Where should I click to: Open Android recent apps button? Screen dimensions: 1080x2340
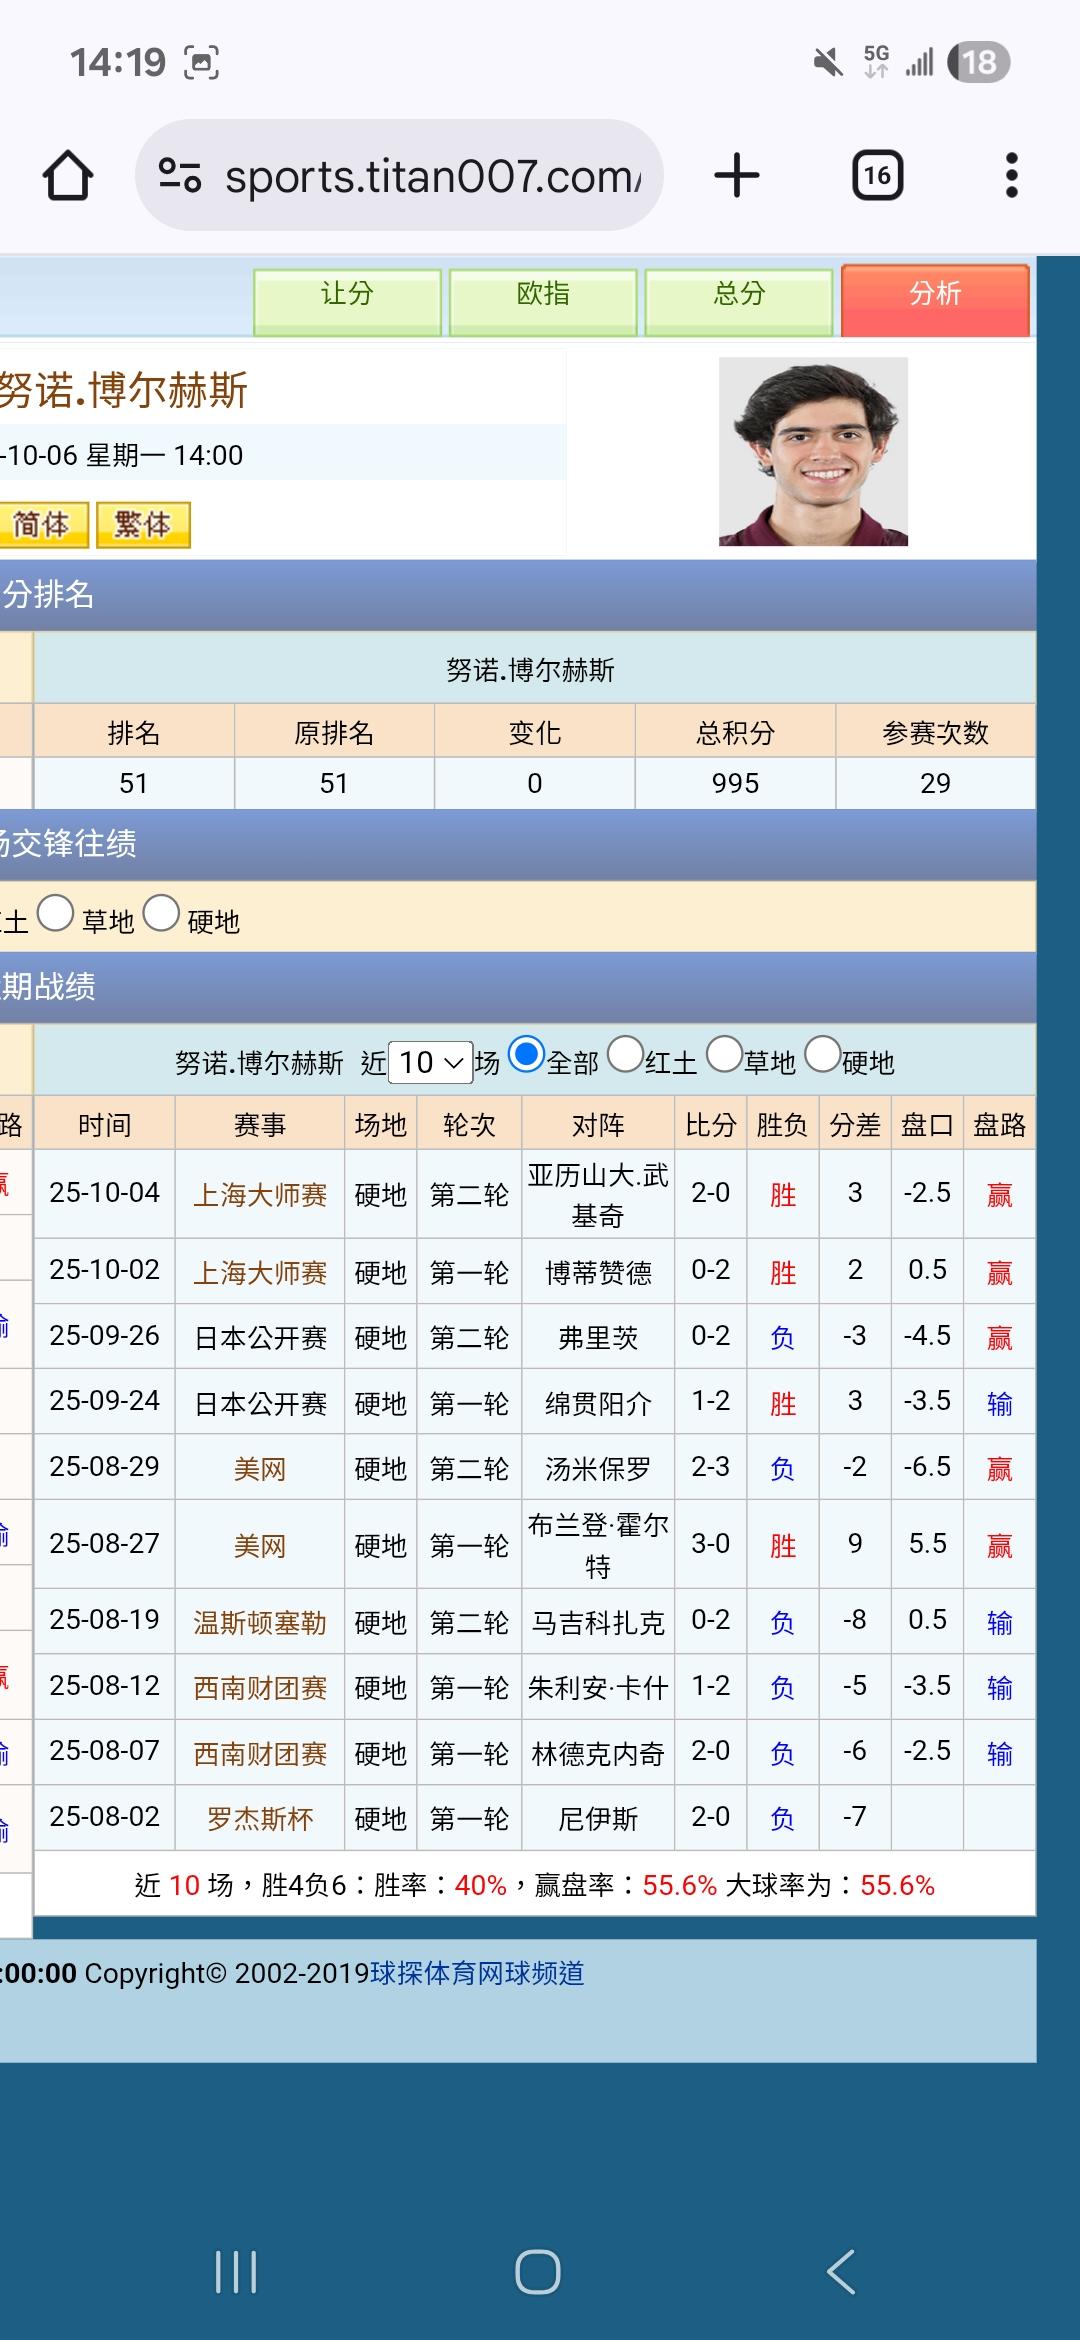tap(236, 2272)
